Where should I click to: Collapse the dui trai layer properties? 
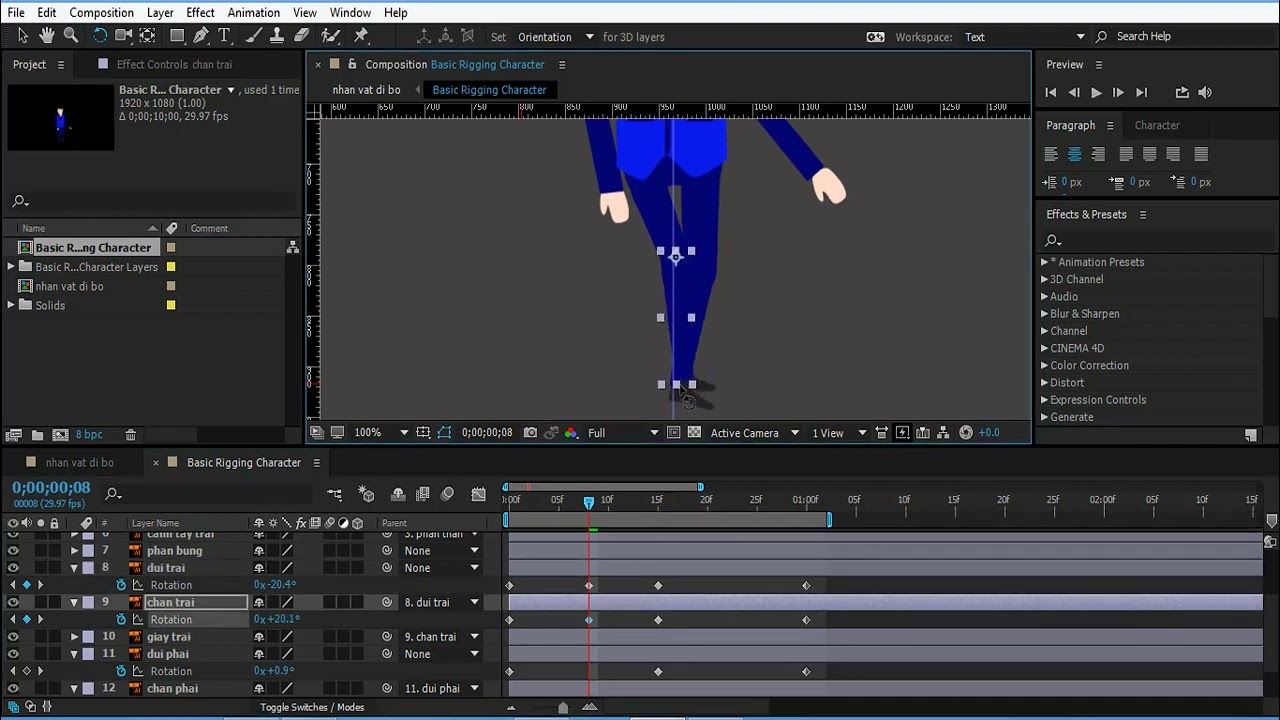pyautogui.click(x=74, y=568)
